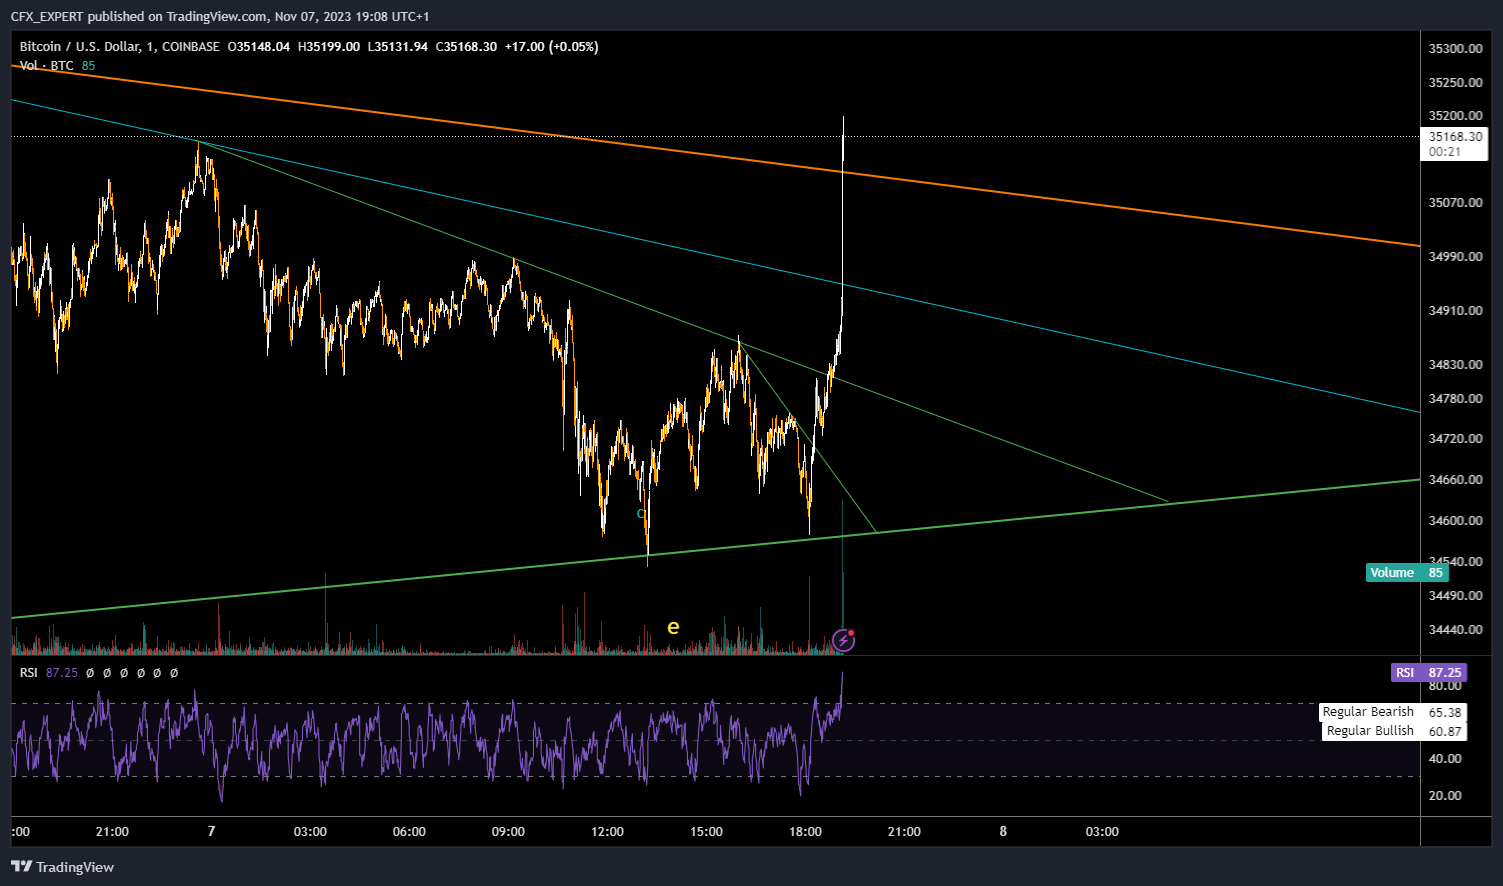
Task: Click the close value C35168.30
Action: point(467,47)
